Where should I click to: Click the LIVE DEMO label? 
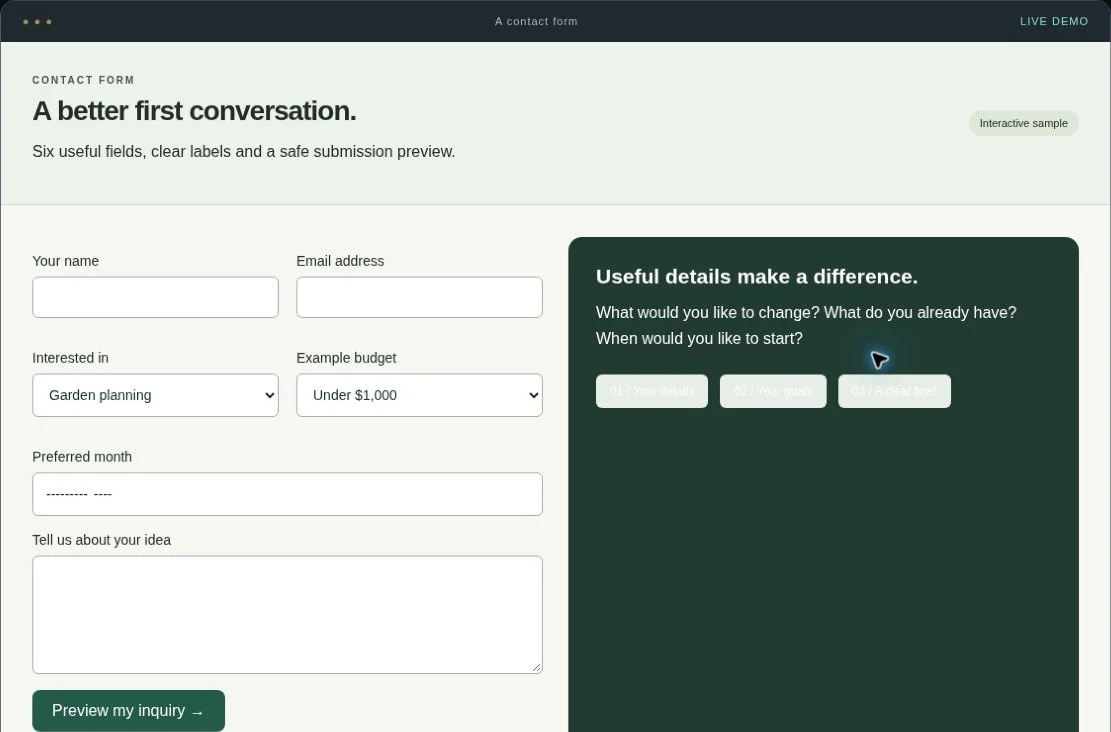pyautogui.click(x=1054, y=21)
